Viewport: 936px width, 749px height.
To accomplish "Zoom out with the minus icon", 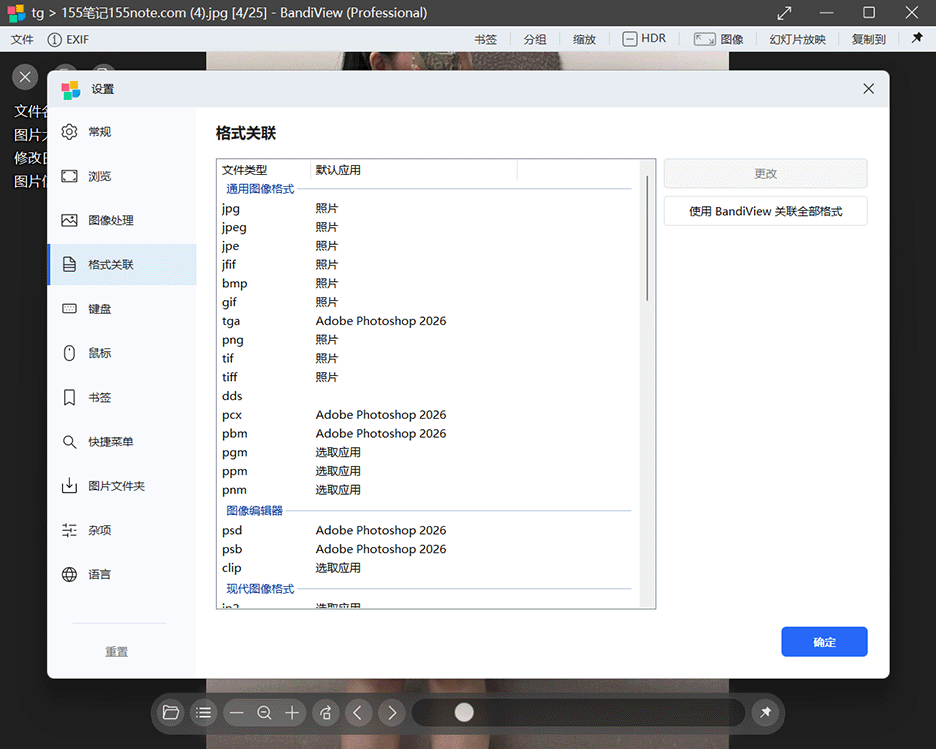I will pyautogui.click(x=236, y=713).
